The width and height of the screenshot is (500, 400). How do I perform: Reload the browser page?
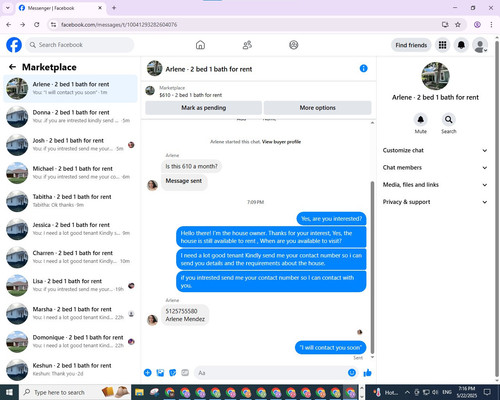37,25
